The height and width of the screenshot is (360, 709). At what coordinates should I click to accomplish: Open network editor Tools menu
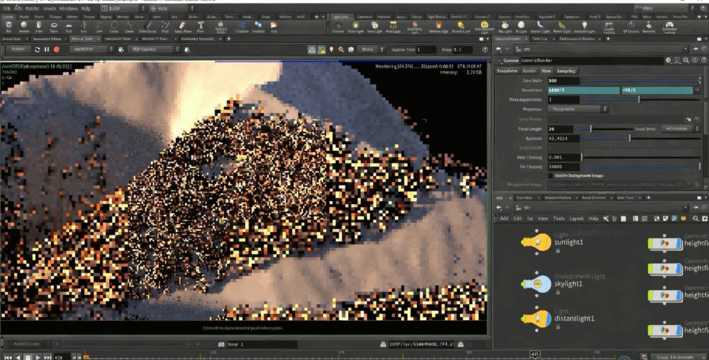(558, 219)
